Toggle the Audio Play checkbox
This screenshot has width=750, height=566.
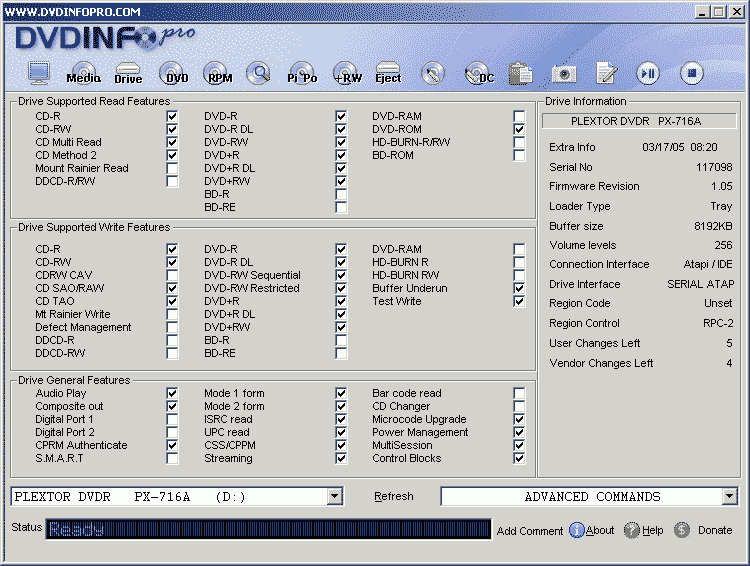[x=172, y=393]
